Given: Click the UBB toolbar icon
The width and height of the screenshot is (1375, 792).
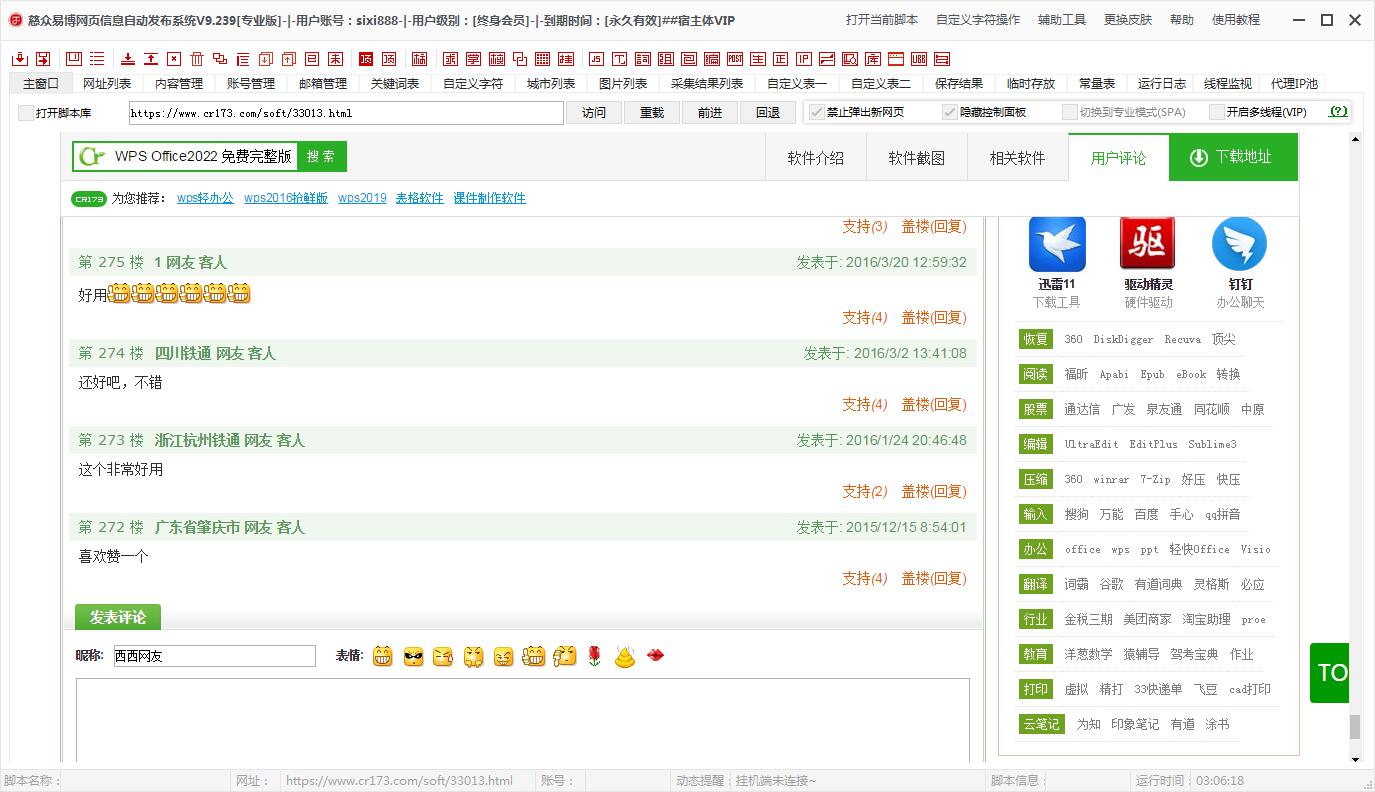Looking at the screenshot, I should coord(921,59).
